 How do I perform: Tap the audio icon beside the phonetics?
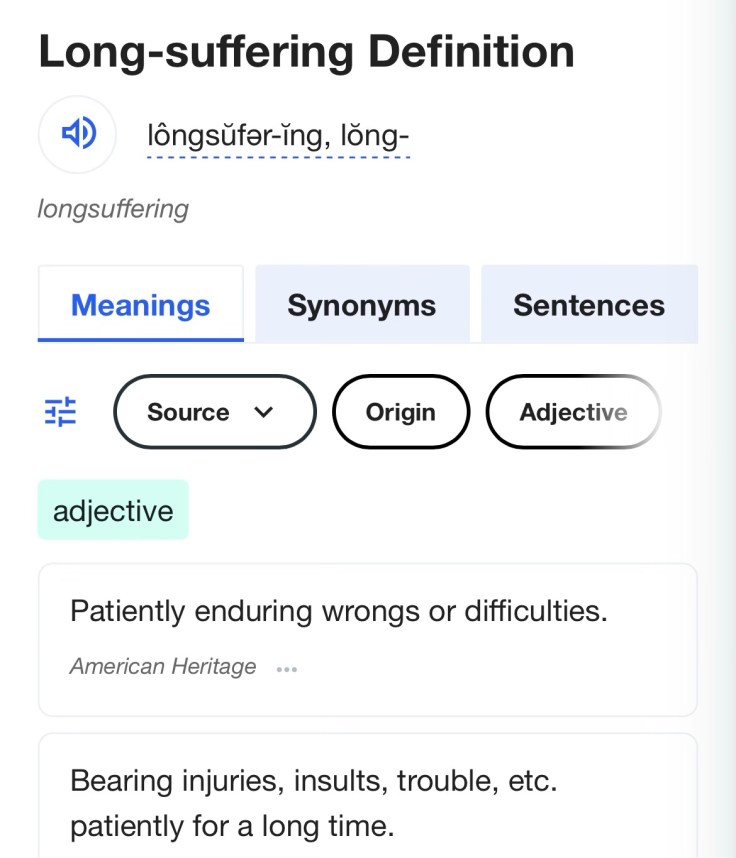[x=77, y=134]
